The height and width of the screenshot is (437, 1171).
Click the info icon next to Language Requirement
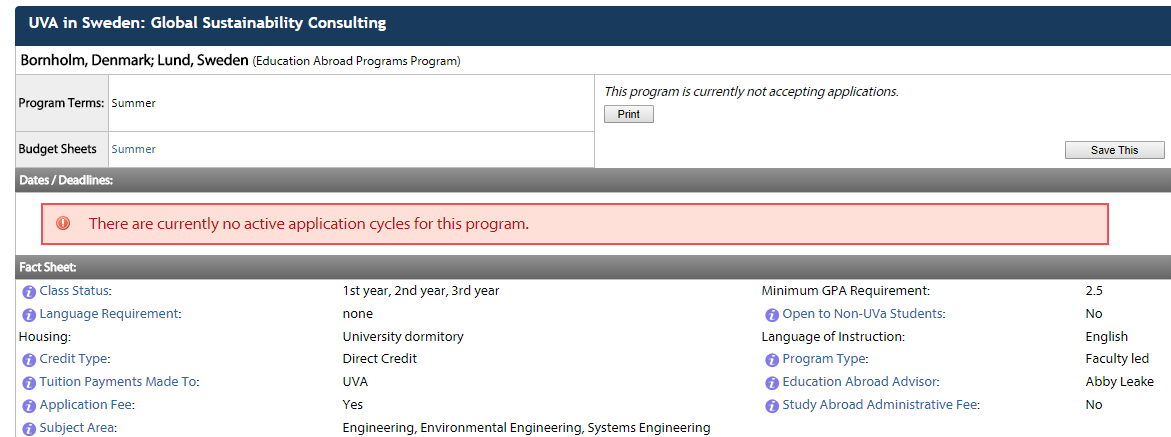click(29, 315)
